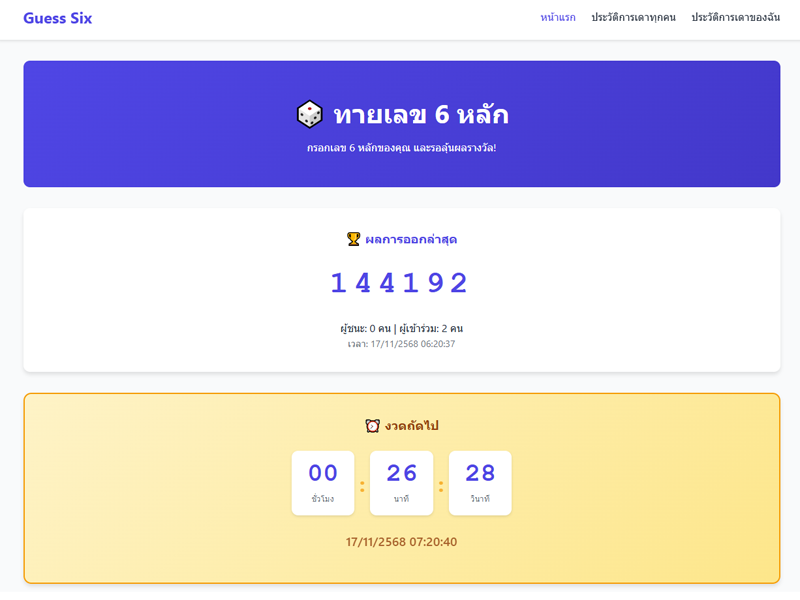The image size is (800, 600).
Task: Click the banner subtitle about entering 6 digits
Action: (x=401, y=148)
